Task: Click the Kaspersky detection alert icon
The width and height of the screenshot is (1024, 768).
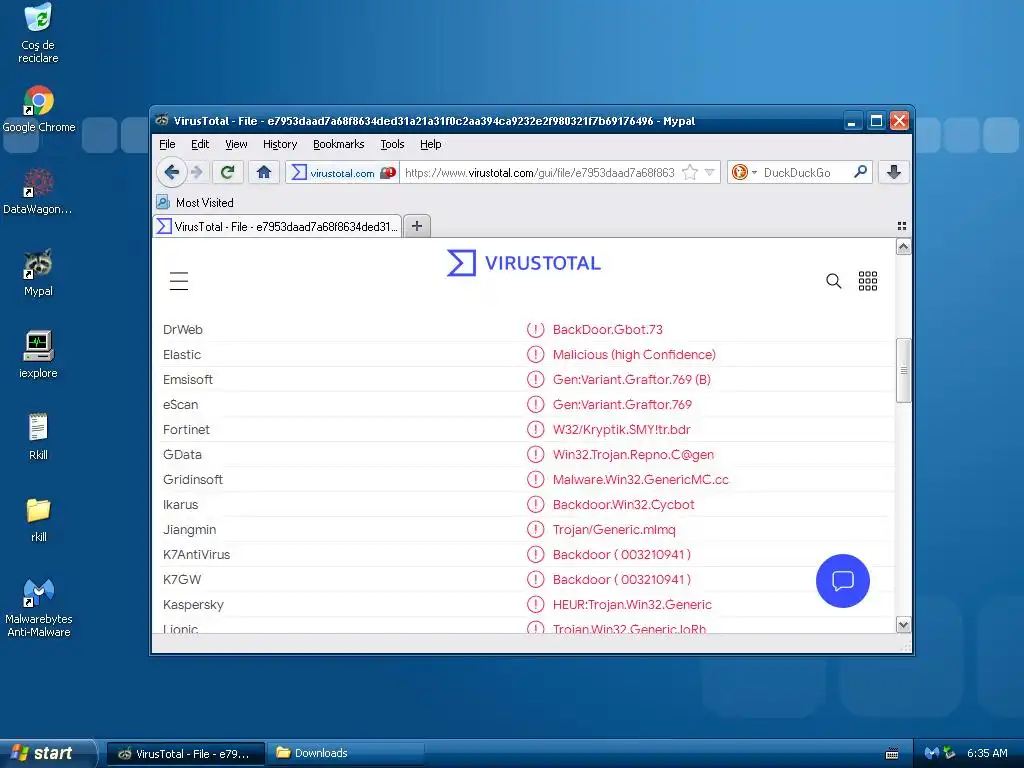Action: pyautogui.click(x=535, y=604)
